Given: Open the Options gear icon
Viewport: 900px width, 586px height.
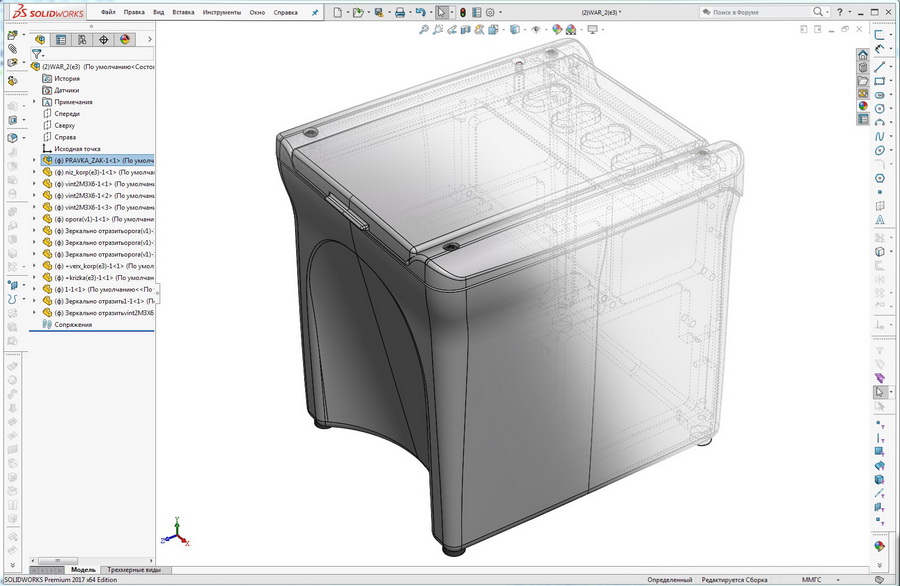Looking at the screenshot, I should tap(490, 12).
